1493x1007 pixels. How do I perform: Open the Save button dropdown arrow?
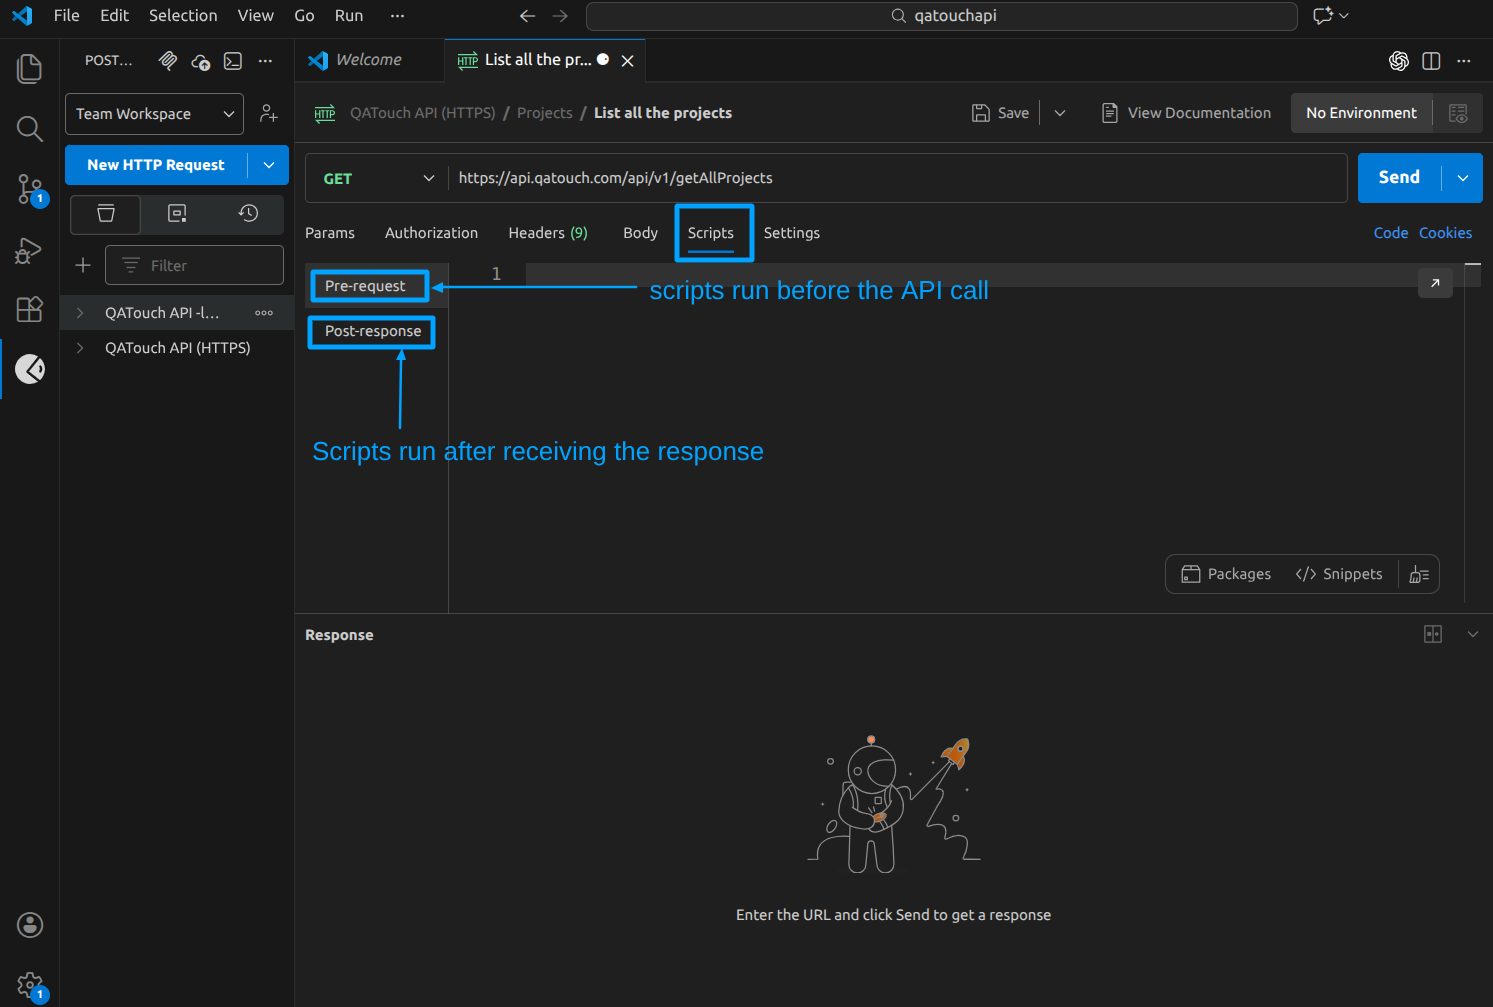[x=1059, y=113]
